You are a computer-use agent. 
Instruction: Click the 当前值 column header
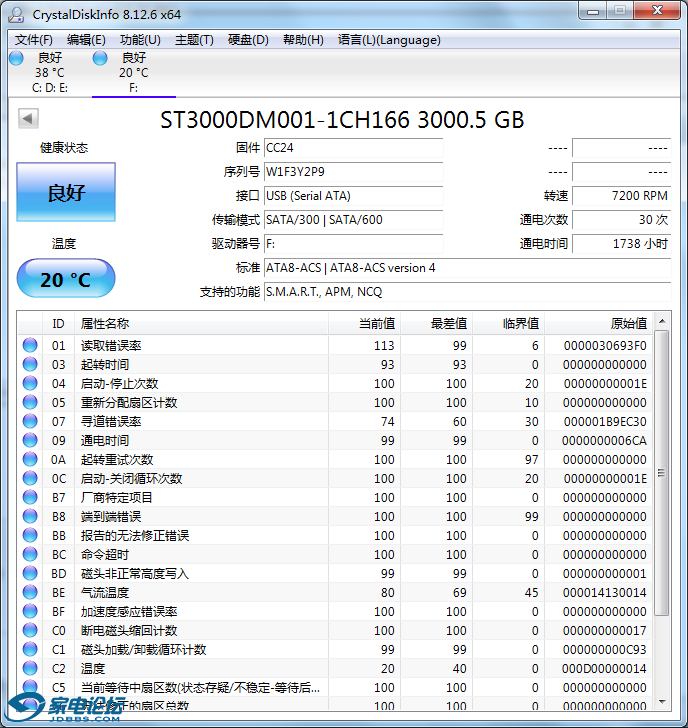coord(364,324)
